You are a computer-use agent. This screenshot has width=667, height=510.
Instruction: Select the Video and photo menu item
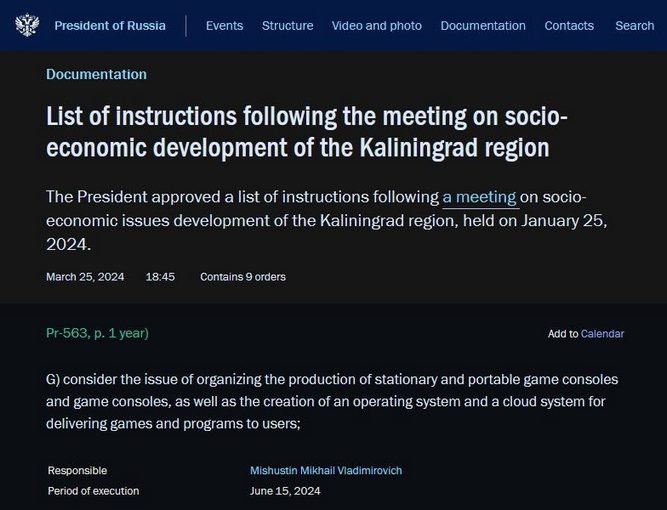click(x=376, y=26)
